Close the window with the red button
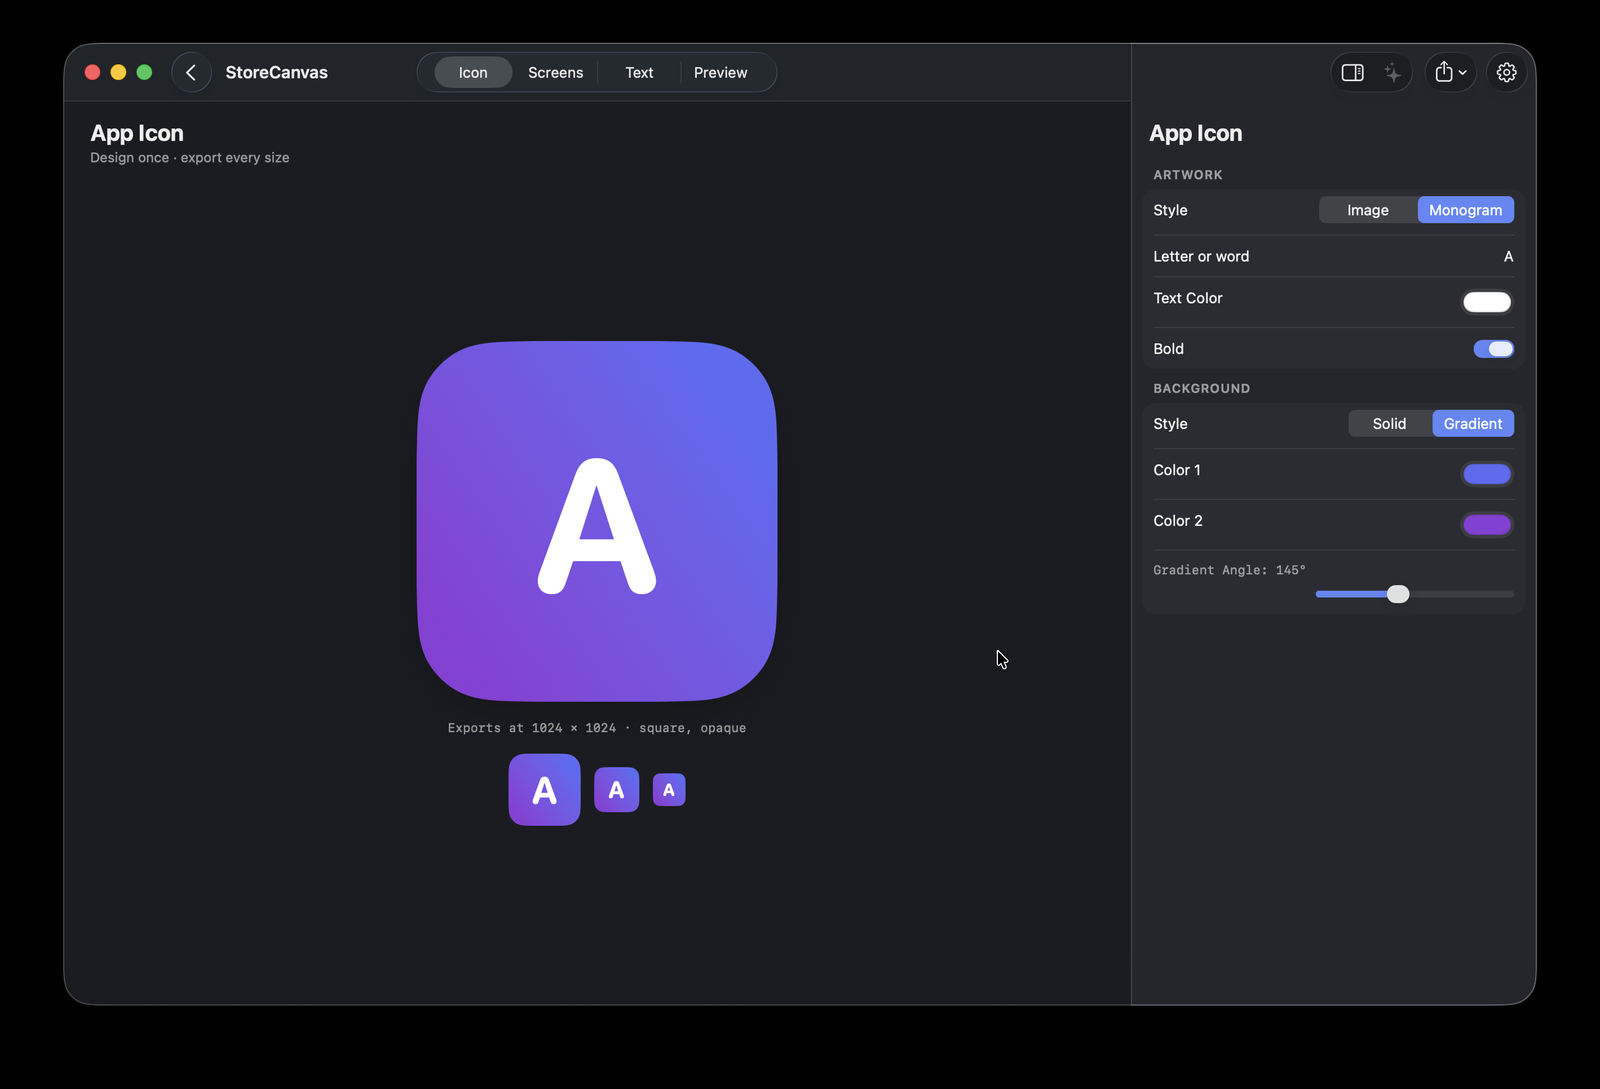This screenshot has height=1089, width=1600. pos(92,72)
